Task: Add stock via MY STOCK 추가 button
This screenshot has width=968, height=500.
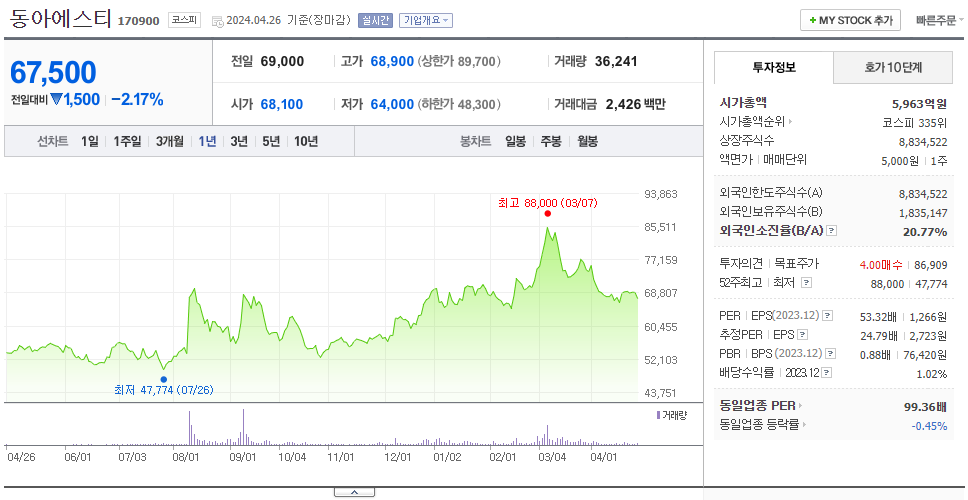Action: tap(850, 20)
